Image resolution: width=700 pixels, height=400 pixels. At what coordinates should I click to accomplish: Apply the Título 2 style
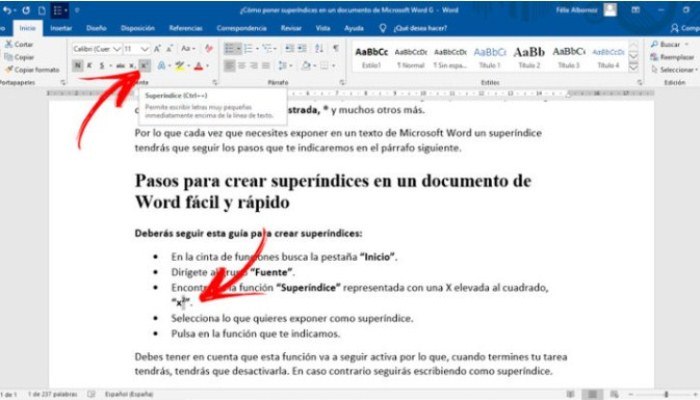pos(529,57)
